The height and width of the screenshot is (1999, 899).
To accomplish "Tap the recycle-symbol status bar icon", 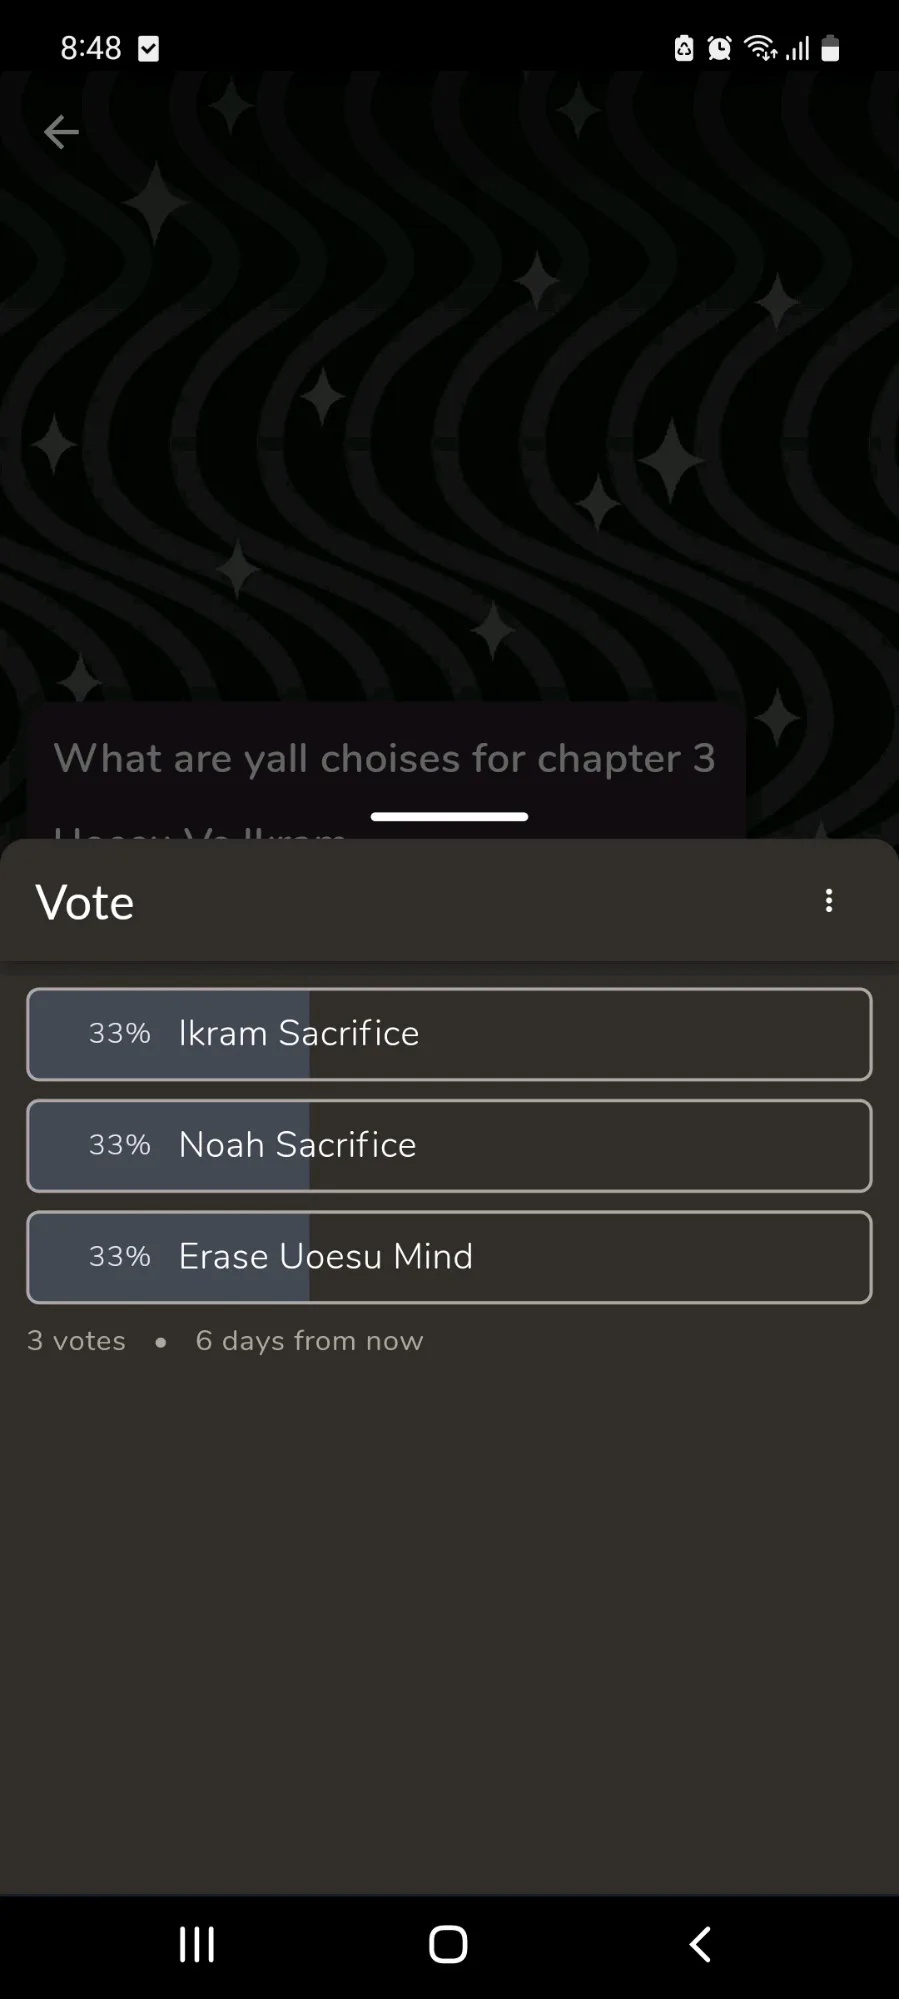I will coord(684,48).
